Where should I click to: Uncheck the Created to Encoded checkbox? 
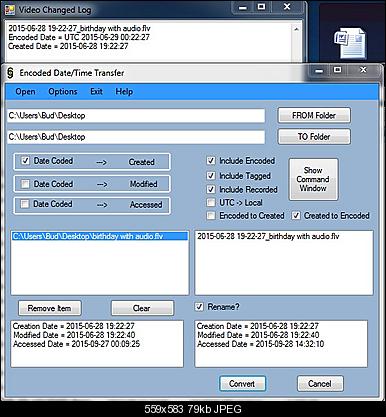[296, 216]
